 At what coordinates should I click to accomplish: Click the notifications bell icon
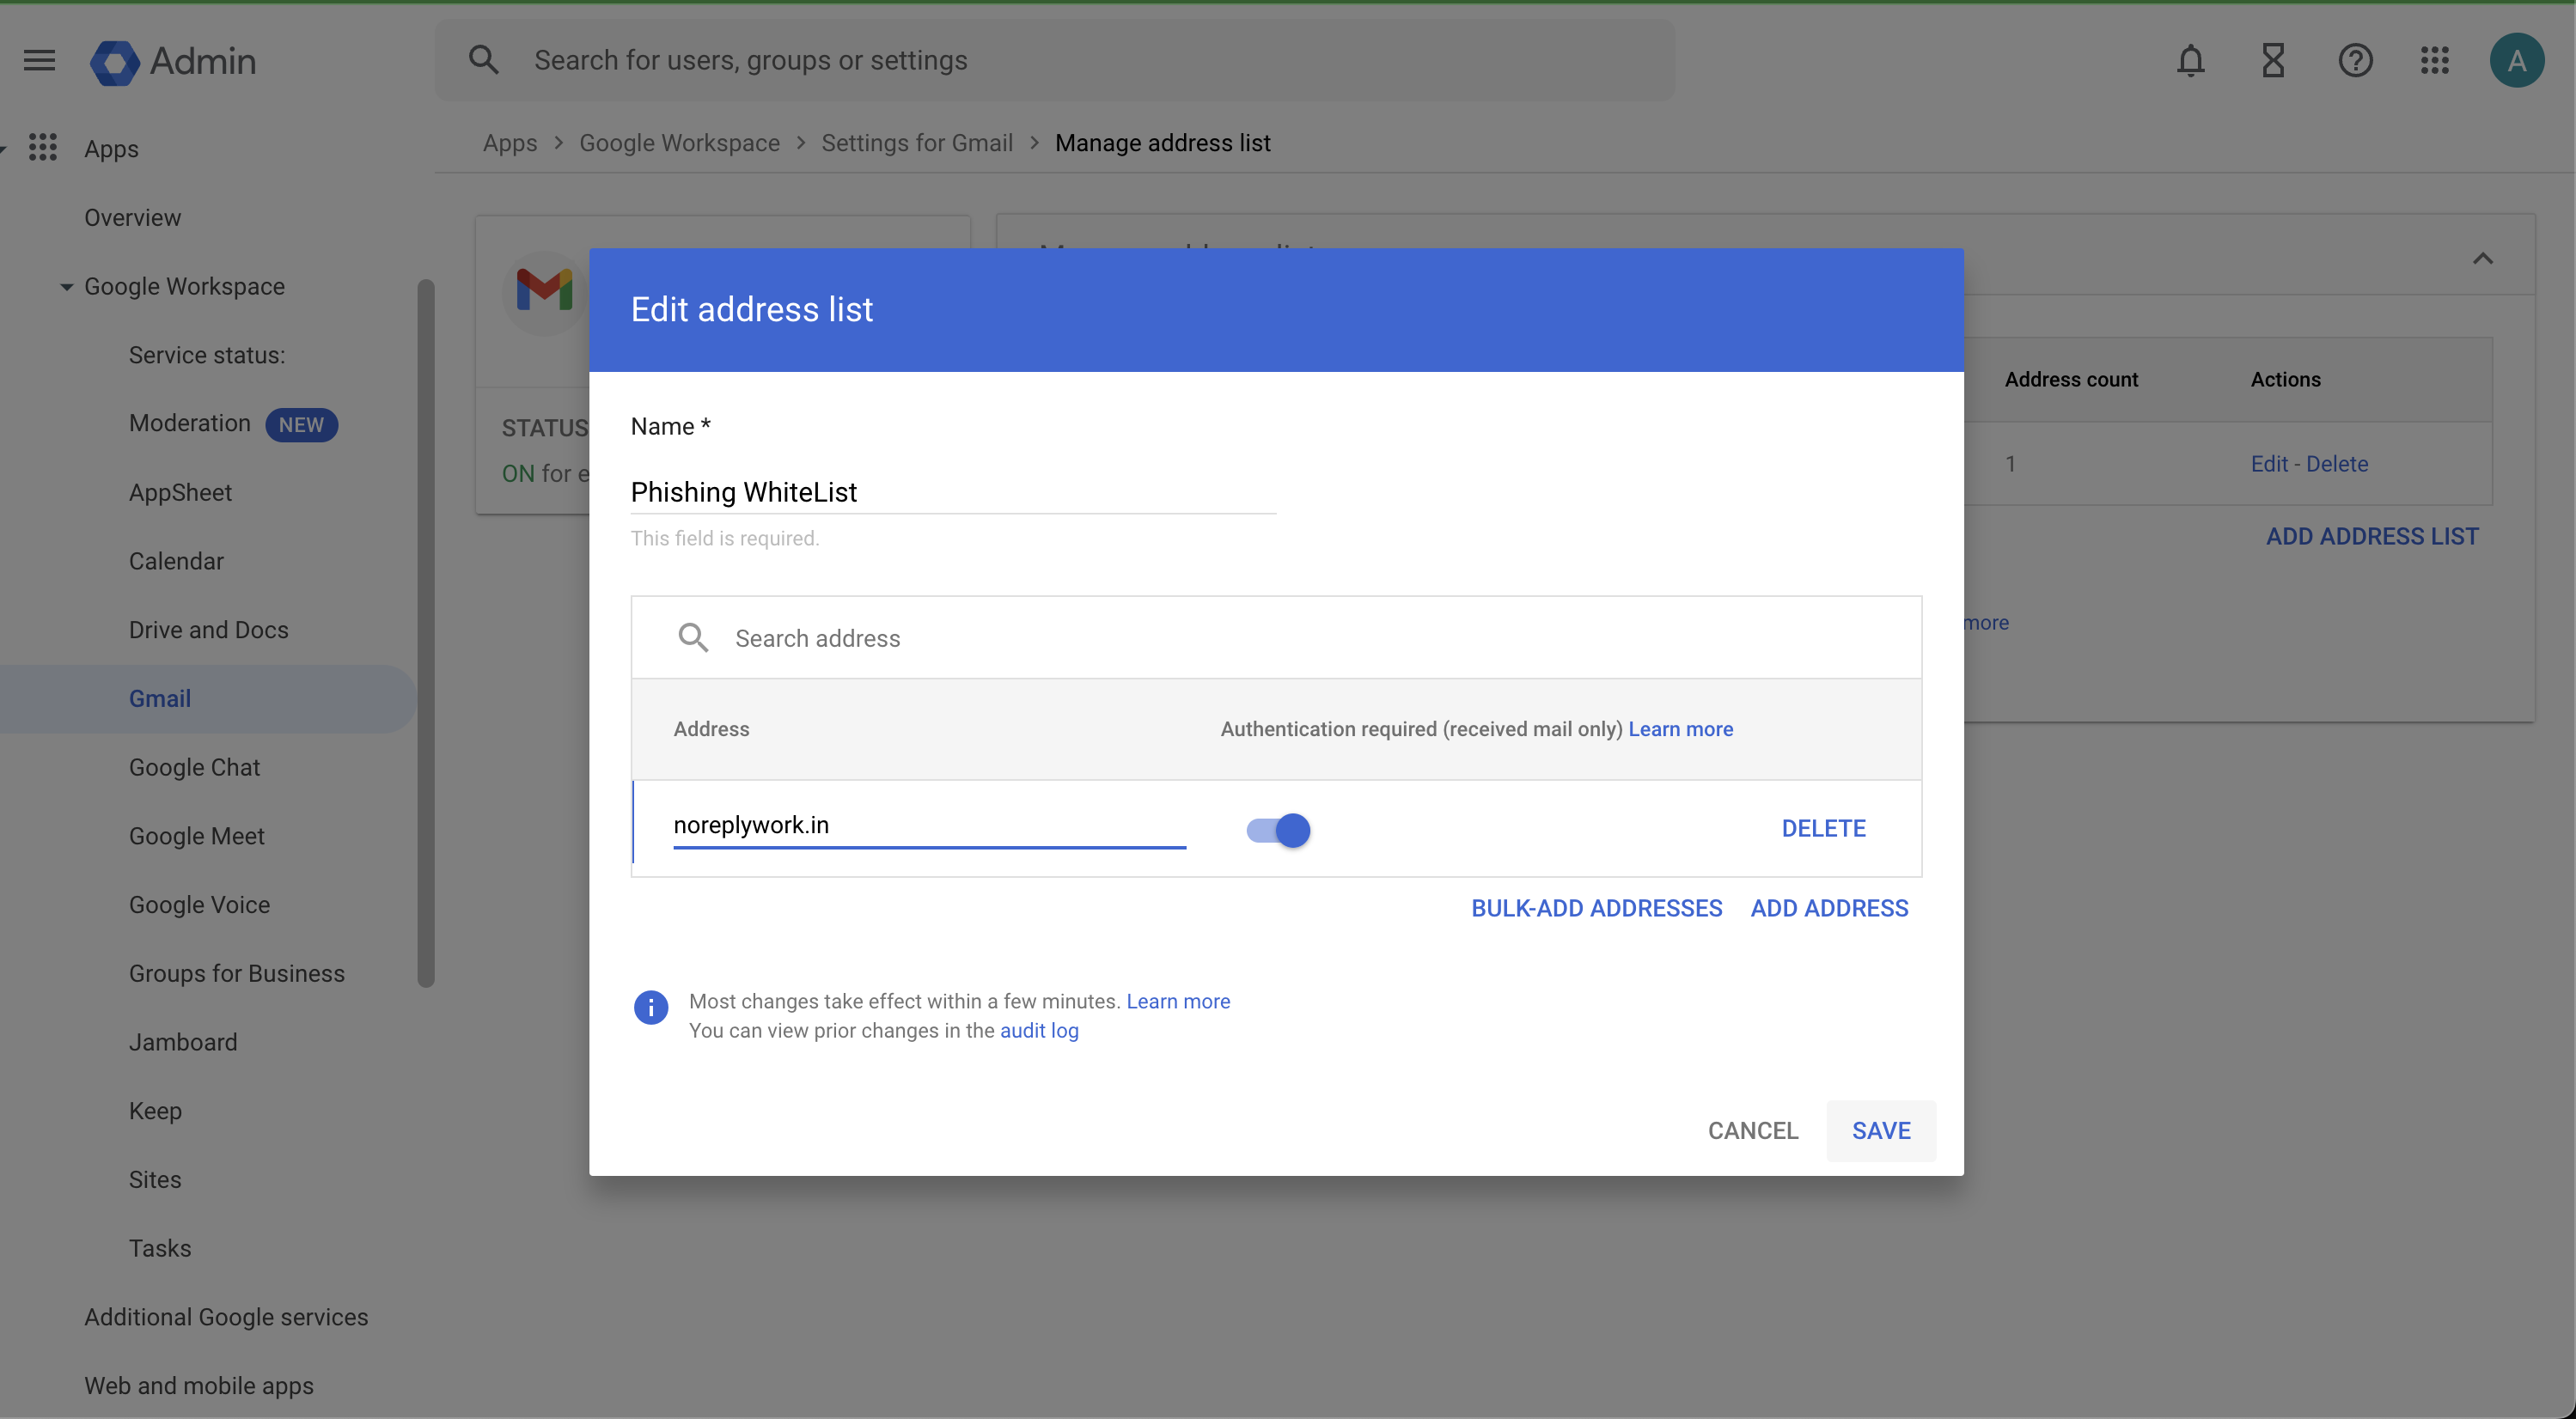click(2192, 59)
